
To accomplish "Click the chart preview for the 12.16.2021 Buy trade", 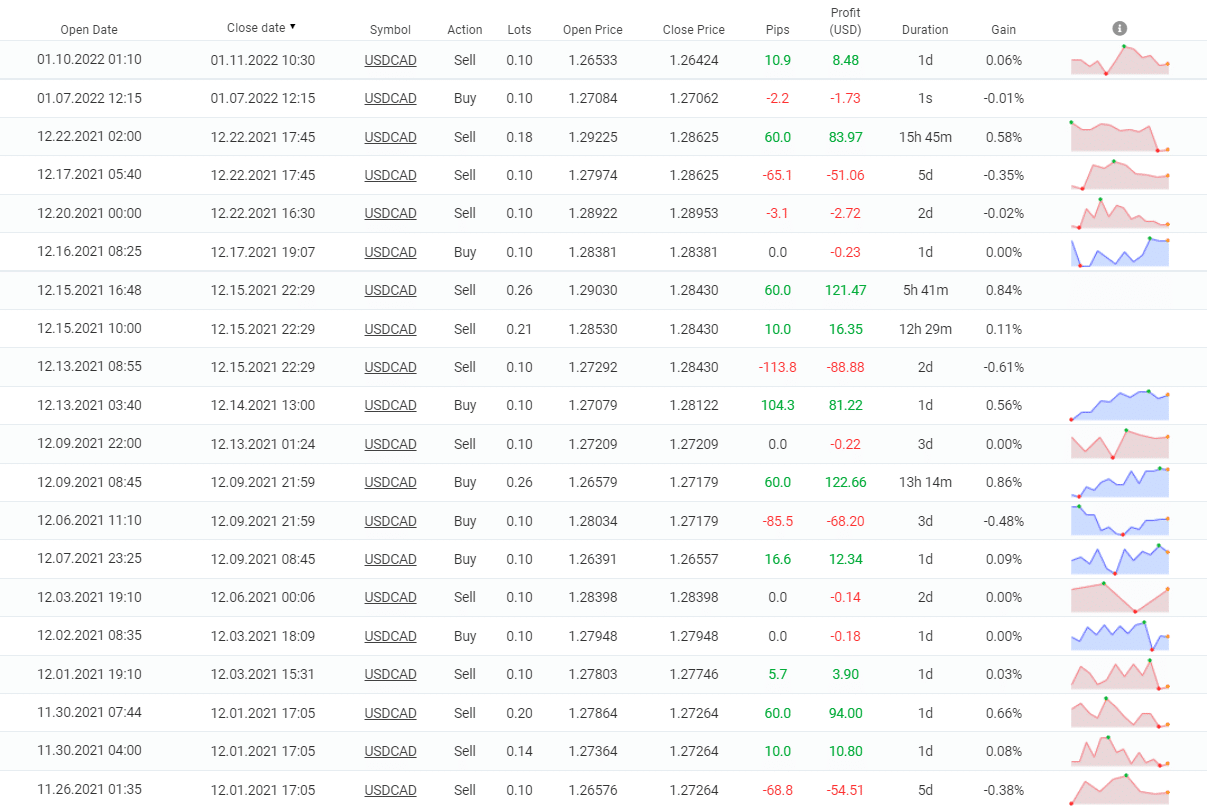I will [1119, 251].
